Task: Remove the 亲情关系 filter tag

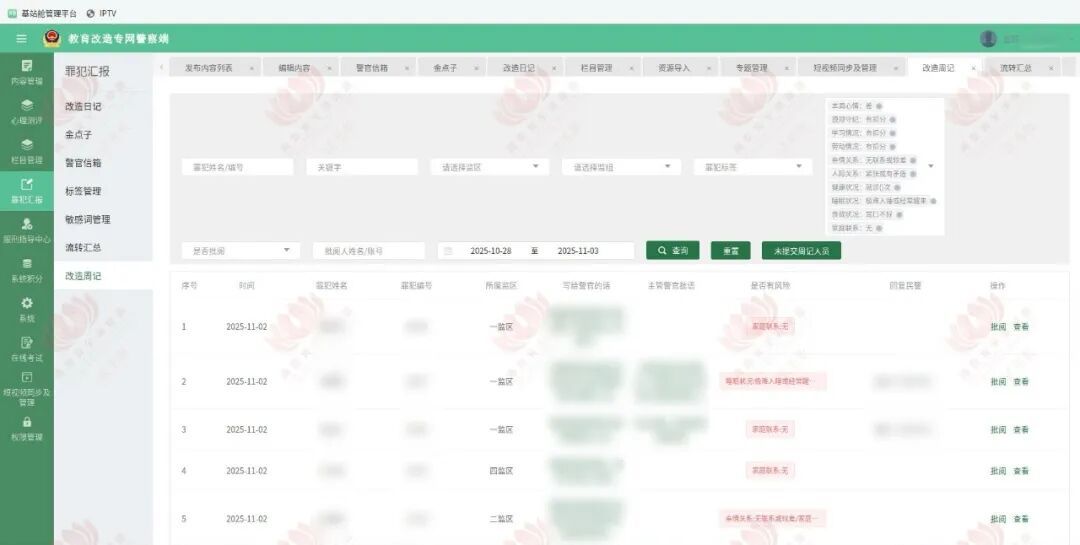Action: click(913, 160)
